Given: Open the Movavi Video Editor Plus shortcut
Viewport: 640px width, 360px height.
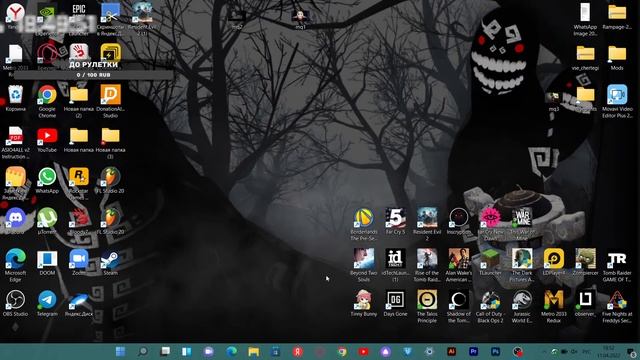Looking at the screenshot, I should click(x=617, y=95).
